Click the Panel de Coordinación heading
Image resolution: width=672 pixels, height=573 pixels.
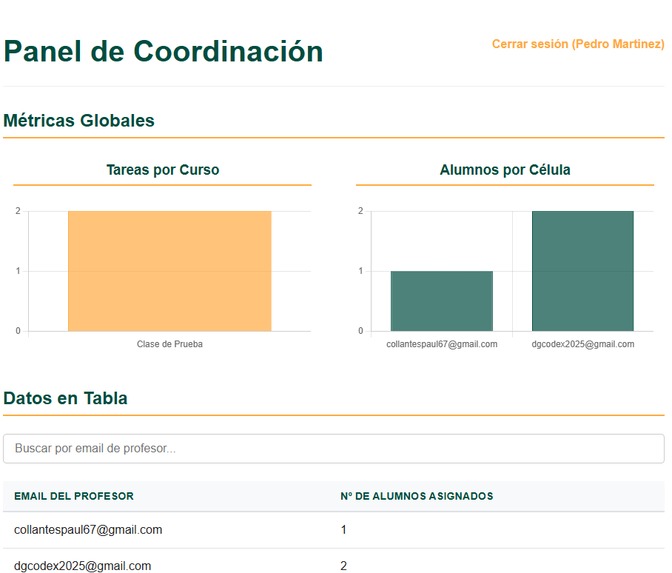coord(163,51)
